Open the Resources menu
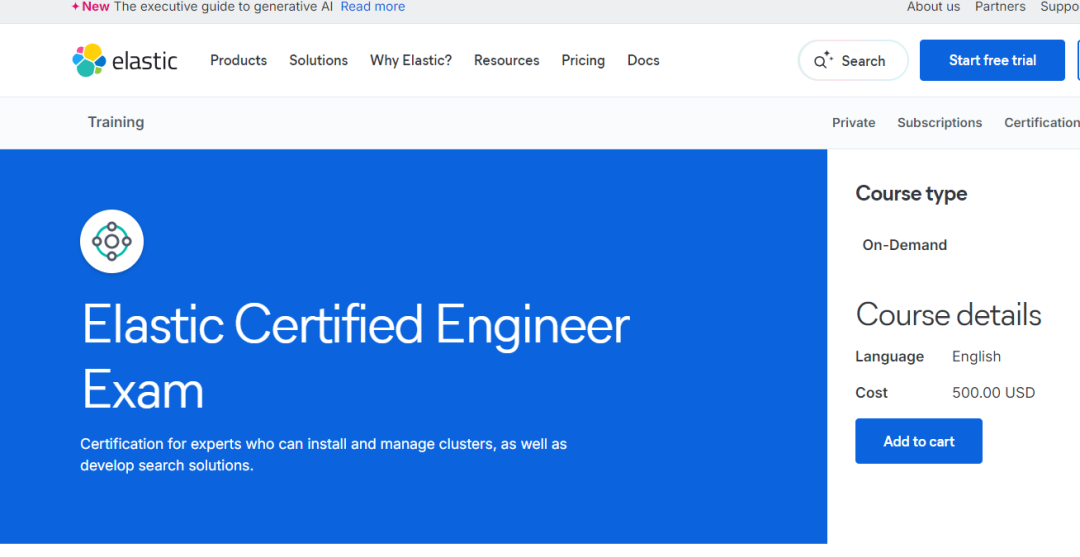This screenshot has height=557, width=1080. point(506,61)
